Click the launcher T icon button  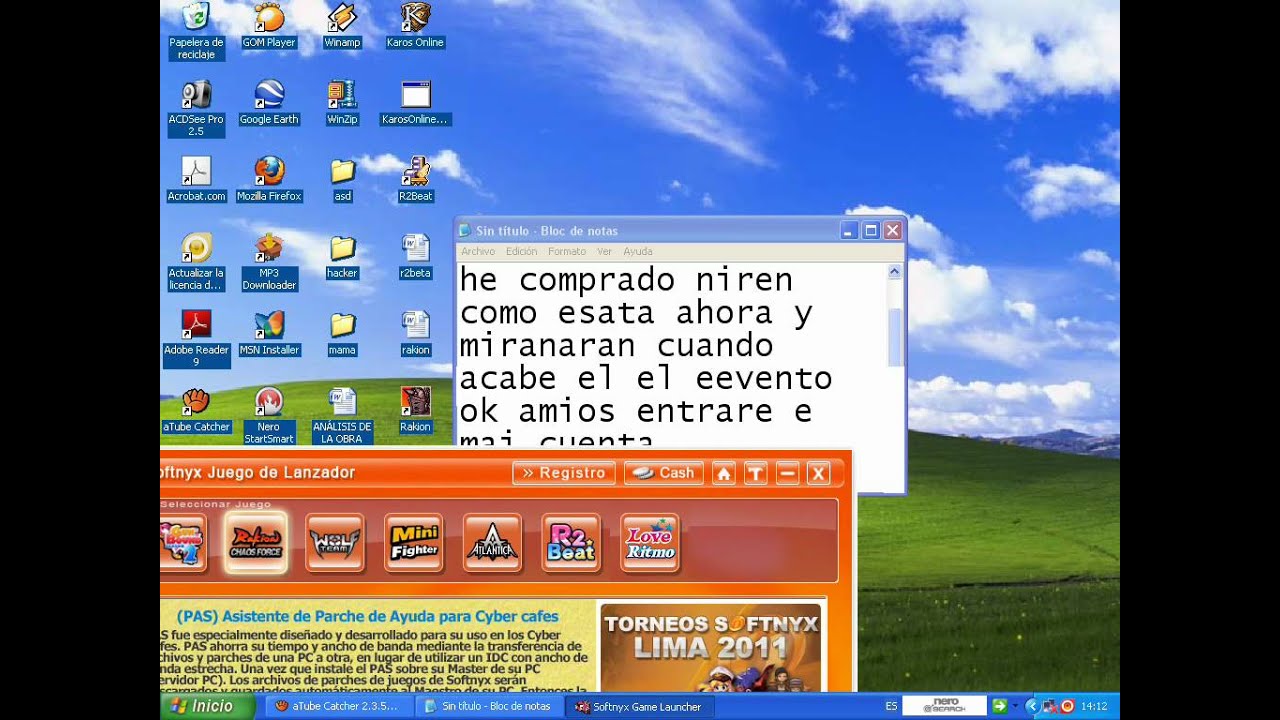tap(755, 473)
